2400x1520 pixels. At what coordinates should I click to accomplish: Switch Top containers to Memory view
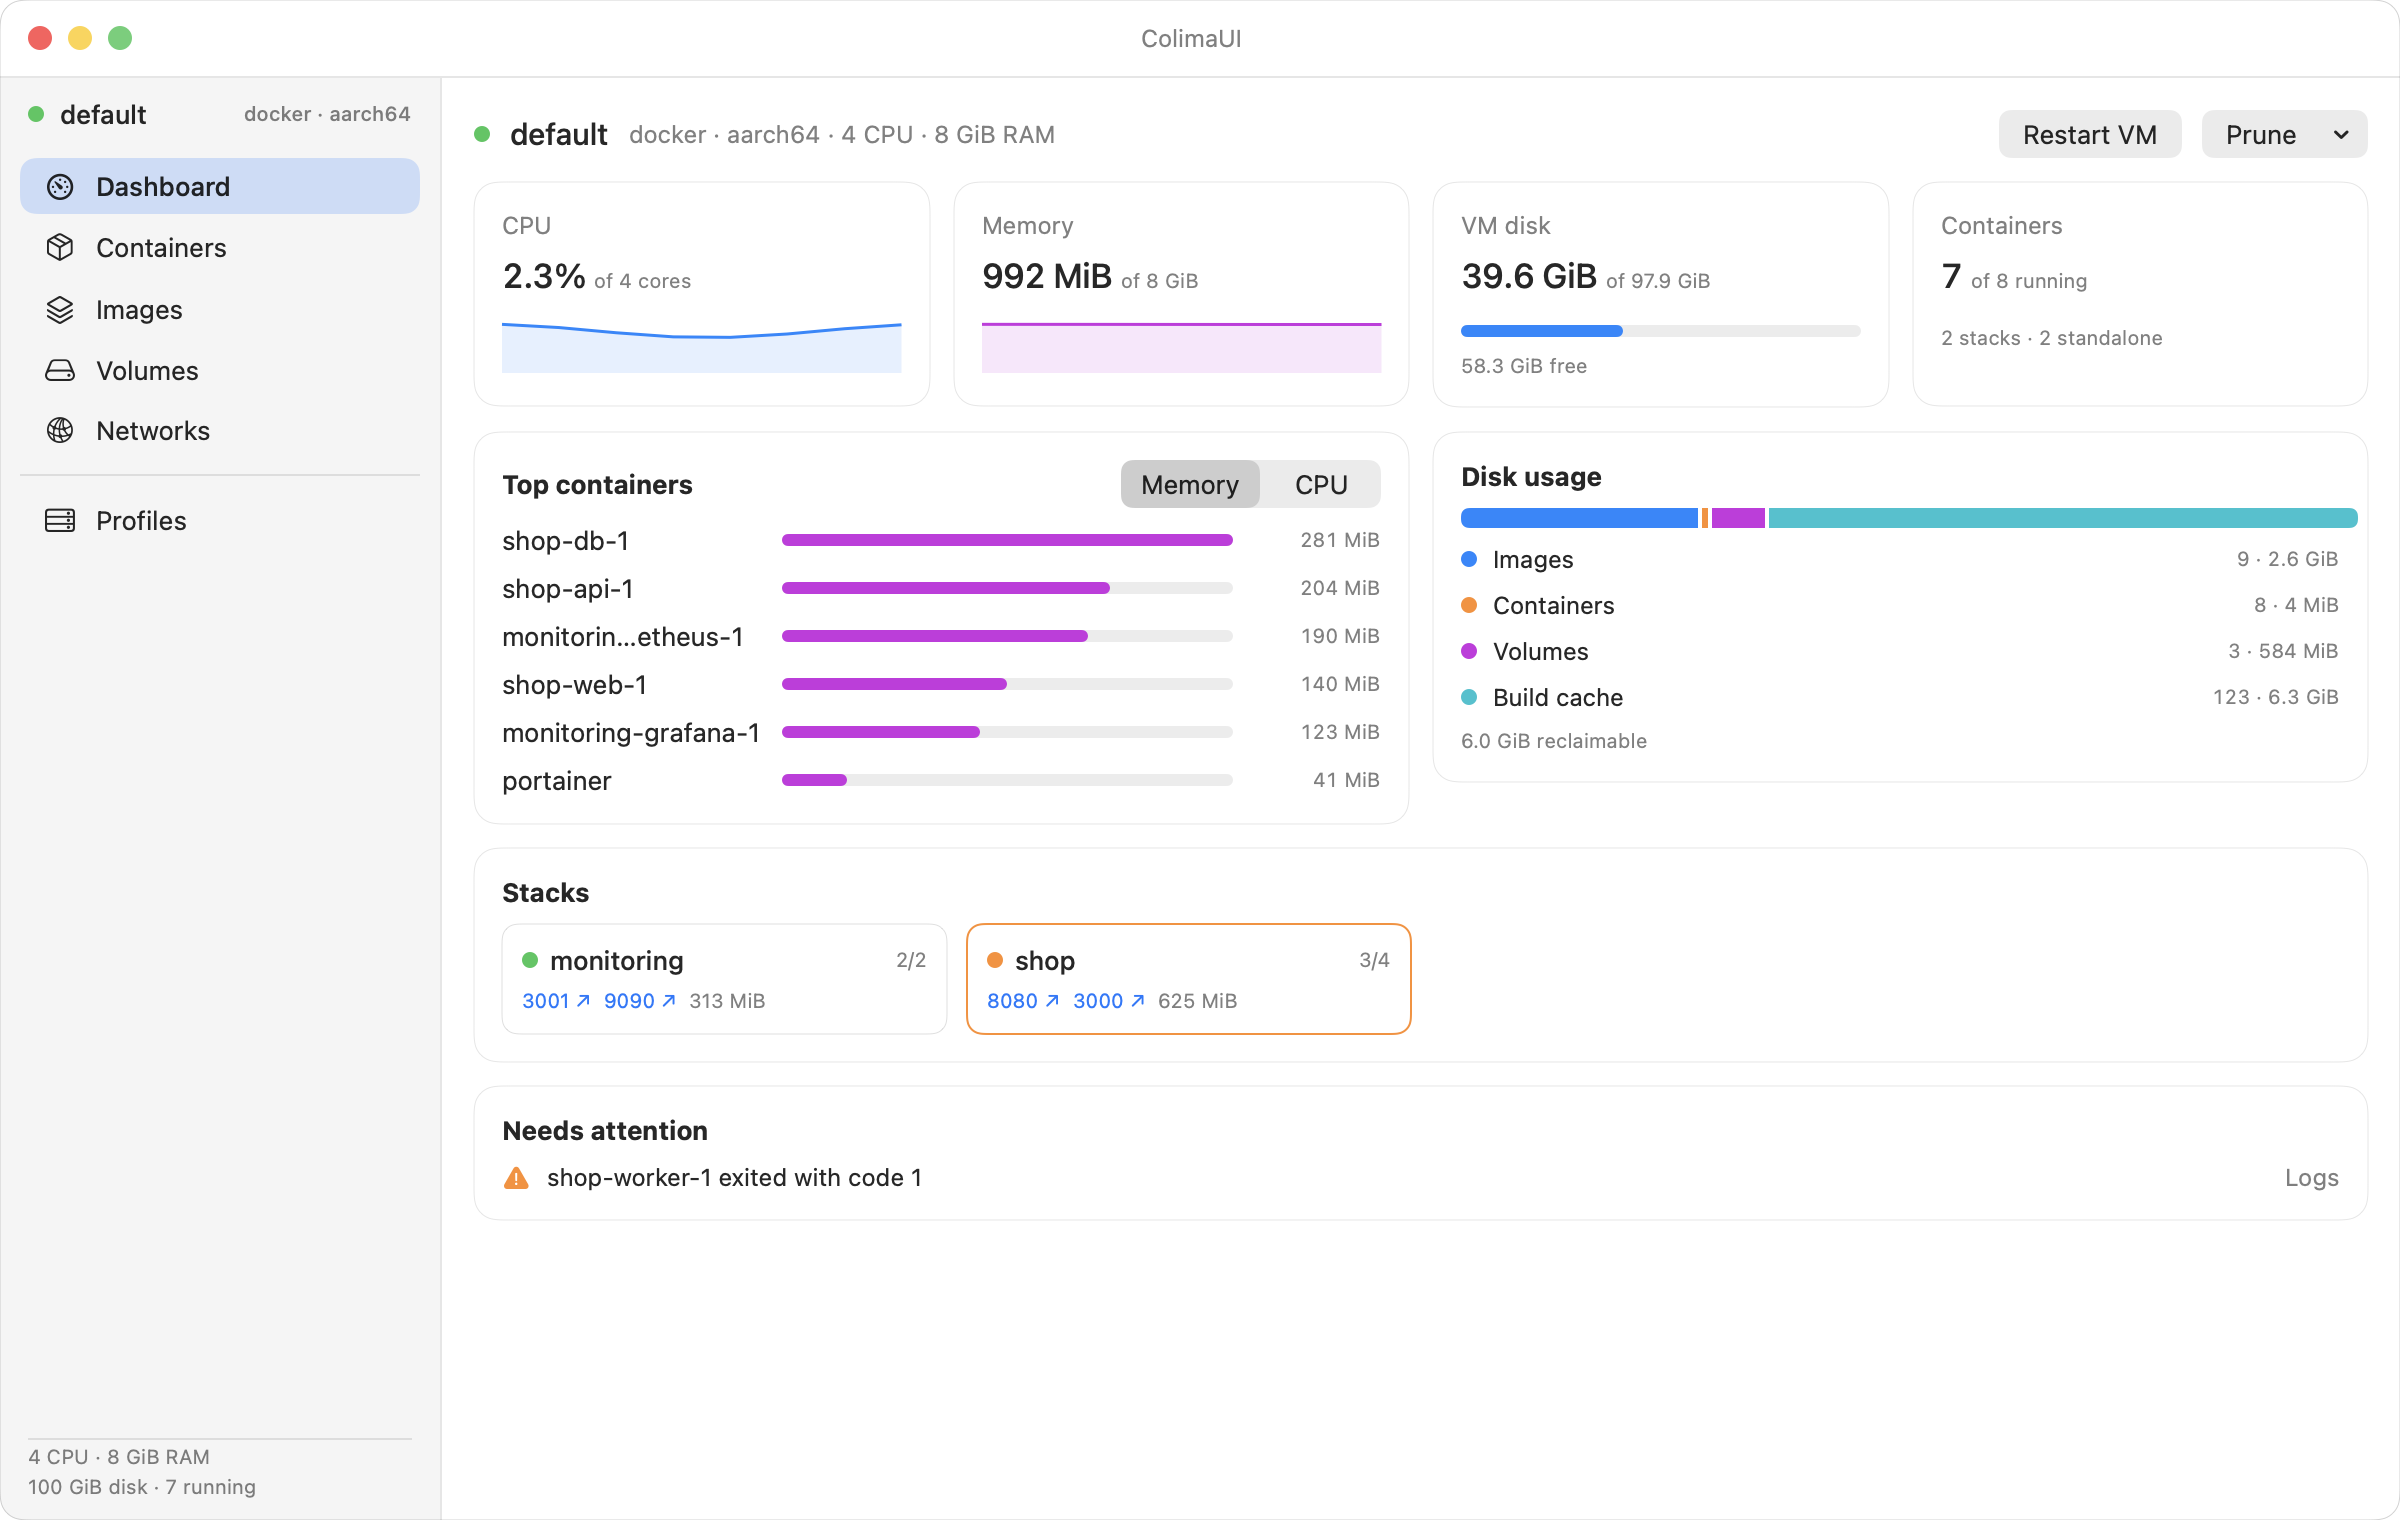click(1190, 485)
